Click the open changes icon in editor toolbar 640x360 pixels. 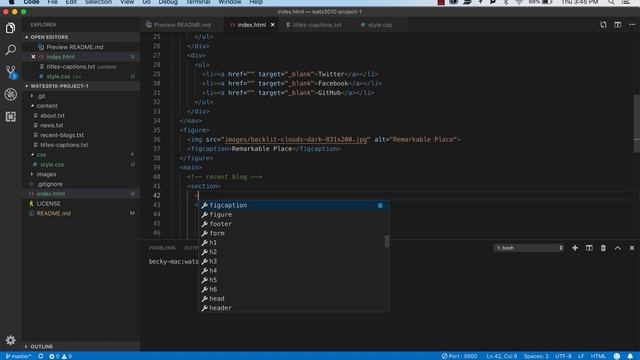coord(603,25)
